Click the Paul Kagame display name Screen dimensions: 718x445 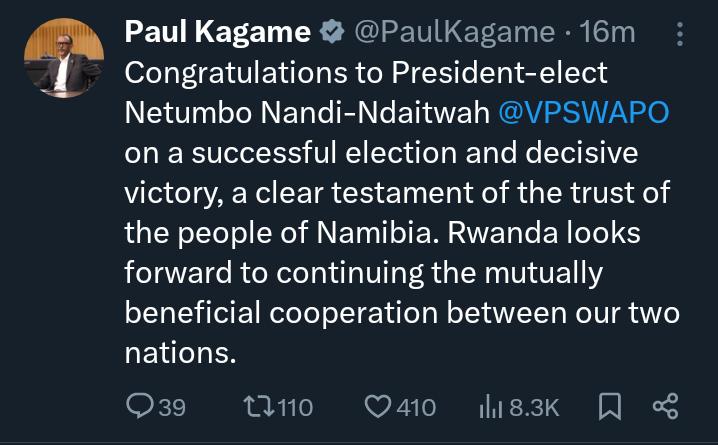(217, 33)
